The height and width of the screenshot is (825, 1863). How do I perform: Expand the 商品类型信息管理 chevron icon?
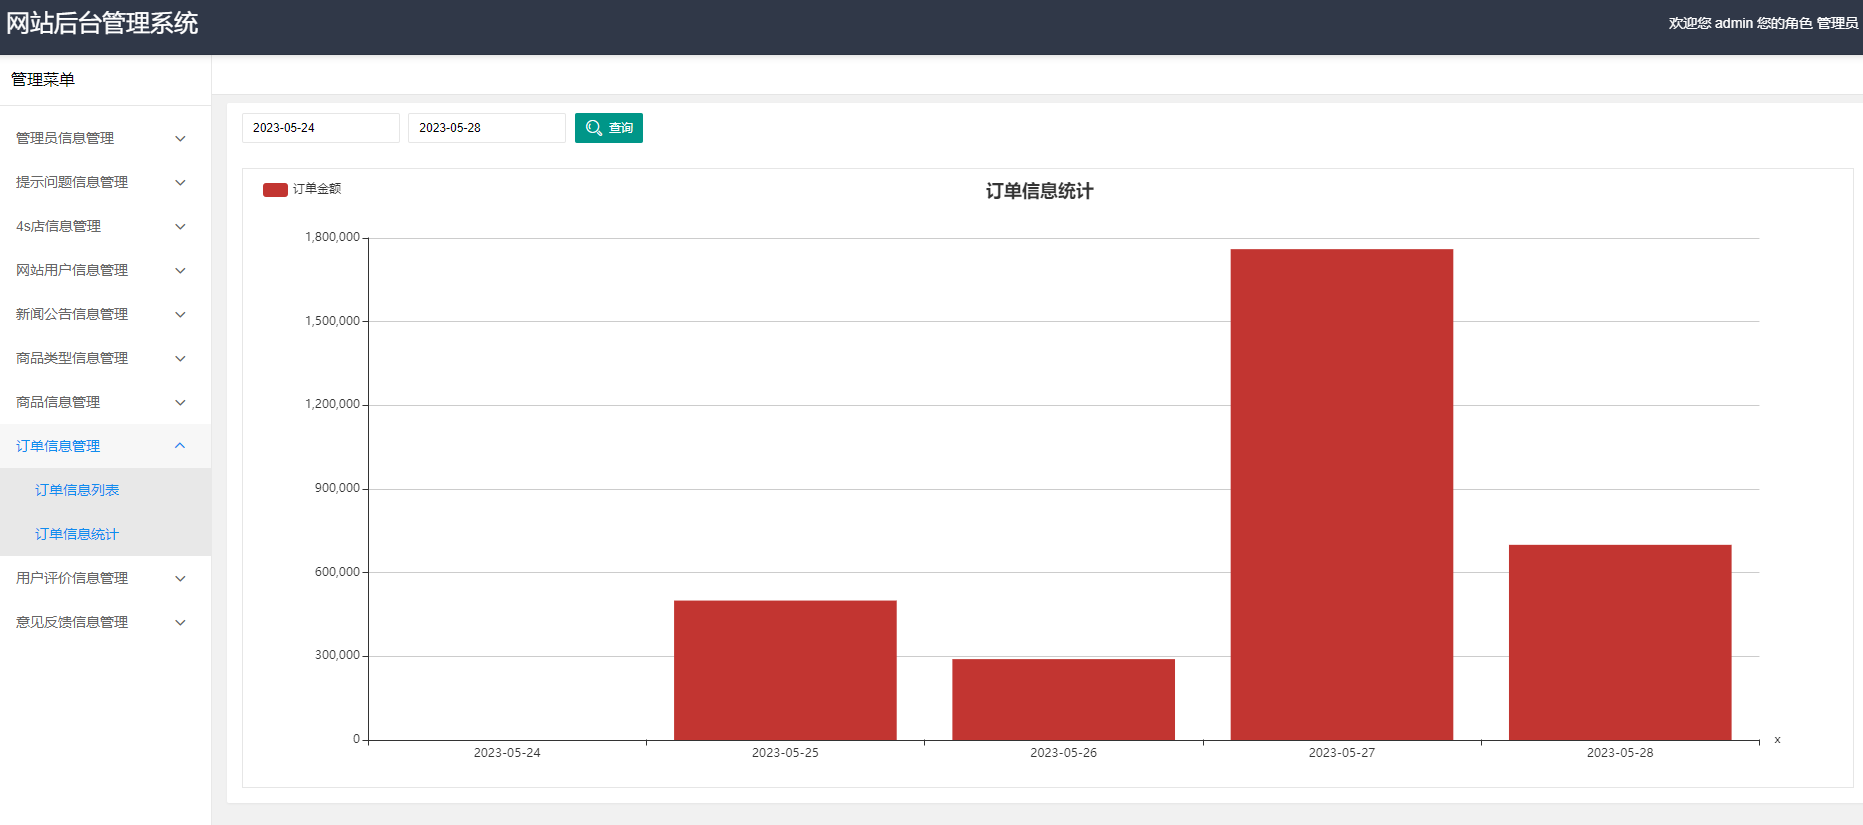(x=180, y=359)
